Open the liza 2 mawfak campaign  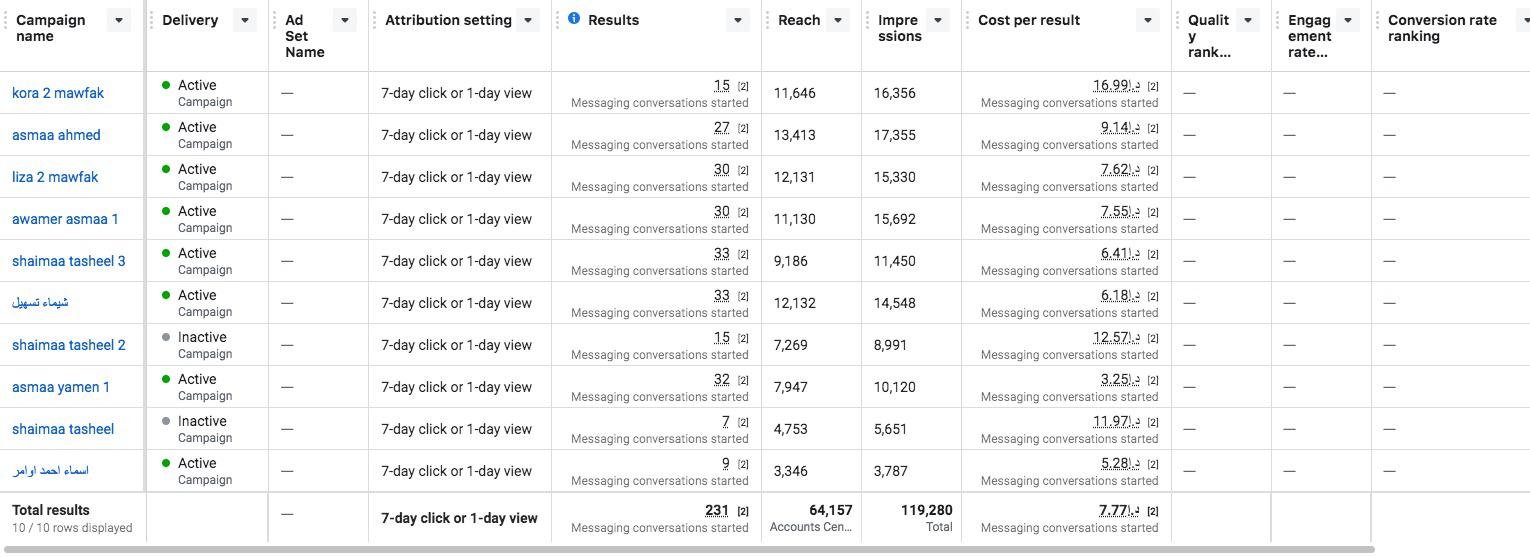tap(55, 177)
